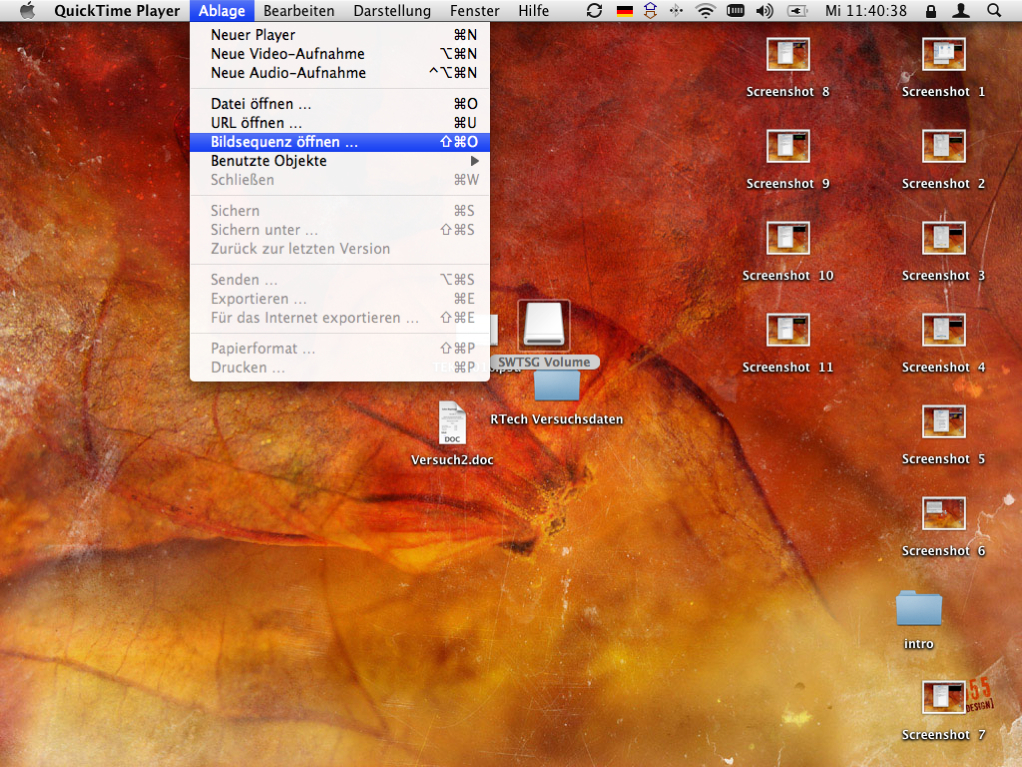Open Spotlight search magnifier
The height and width of the screenshot is (767, 1022).
pyautogui.click(x=994, y=10)
